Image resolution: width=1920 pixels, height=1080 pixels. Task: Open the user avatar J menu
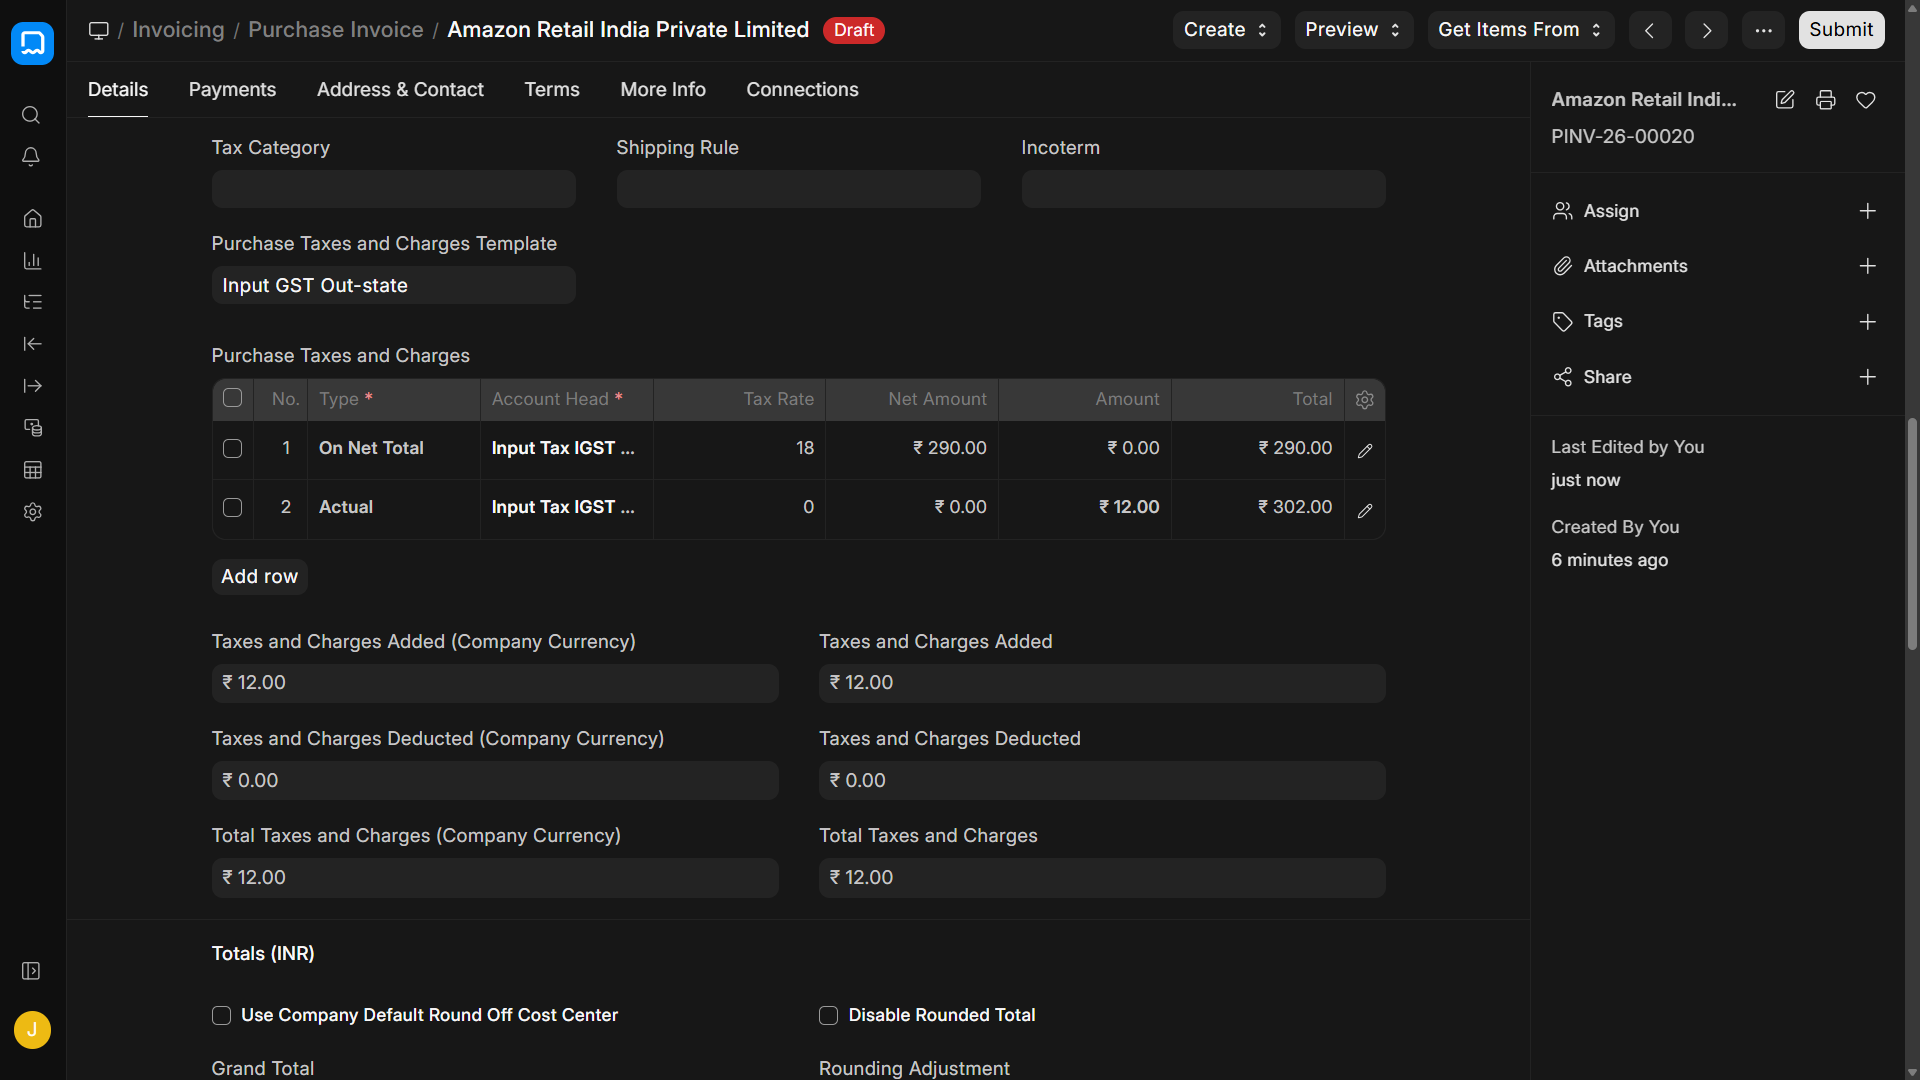[32, 1030]
